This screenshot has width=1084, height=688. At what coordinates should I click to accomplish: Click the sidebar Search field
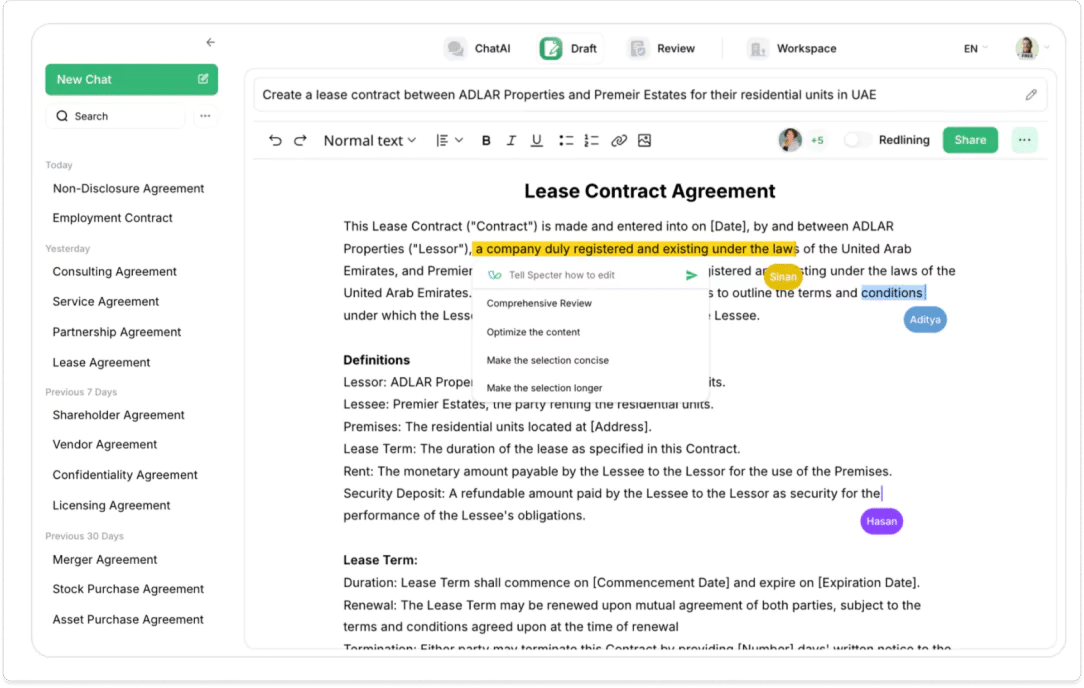tap(115, 116)
